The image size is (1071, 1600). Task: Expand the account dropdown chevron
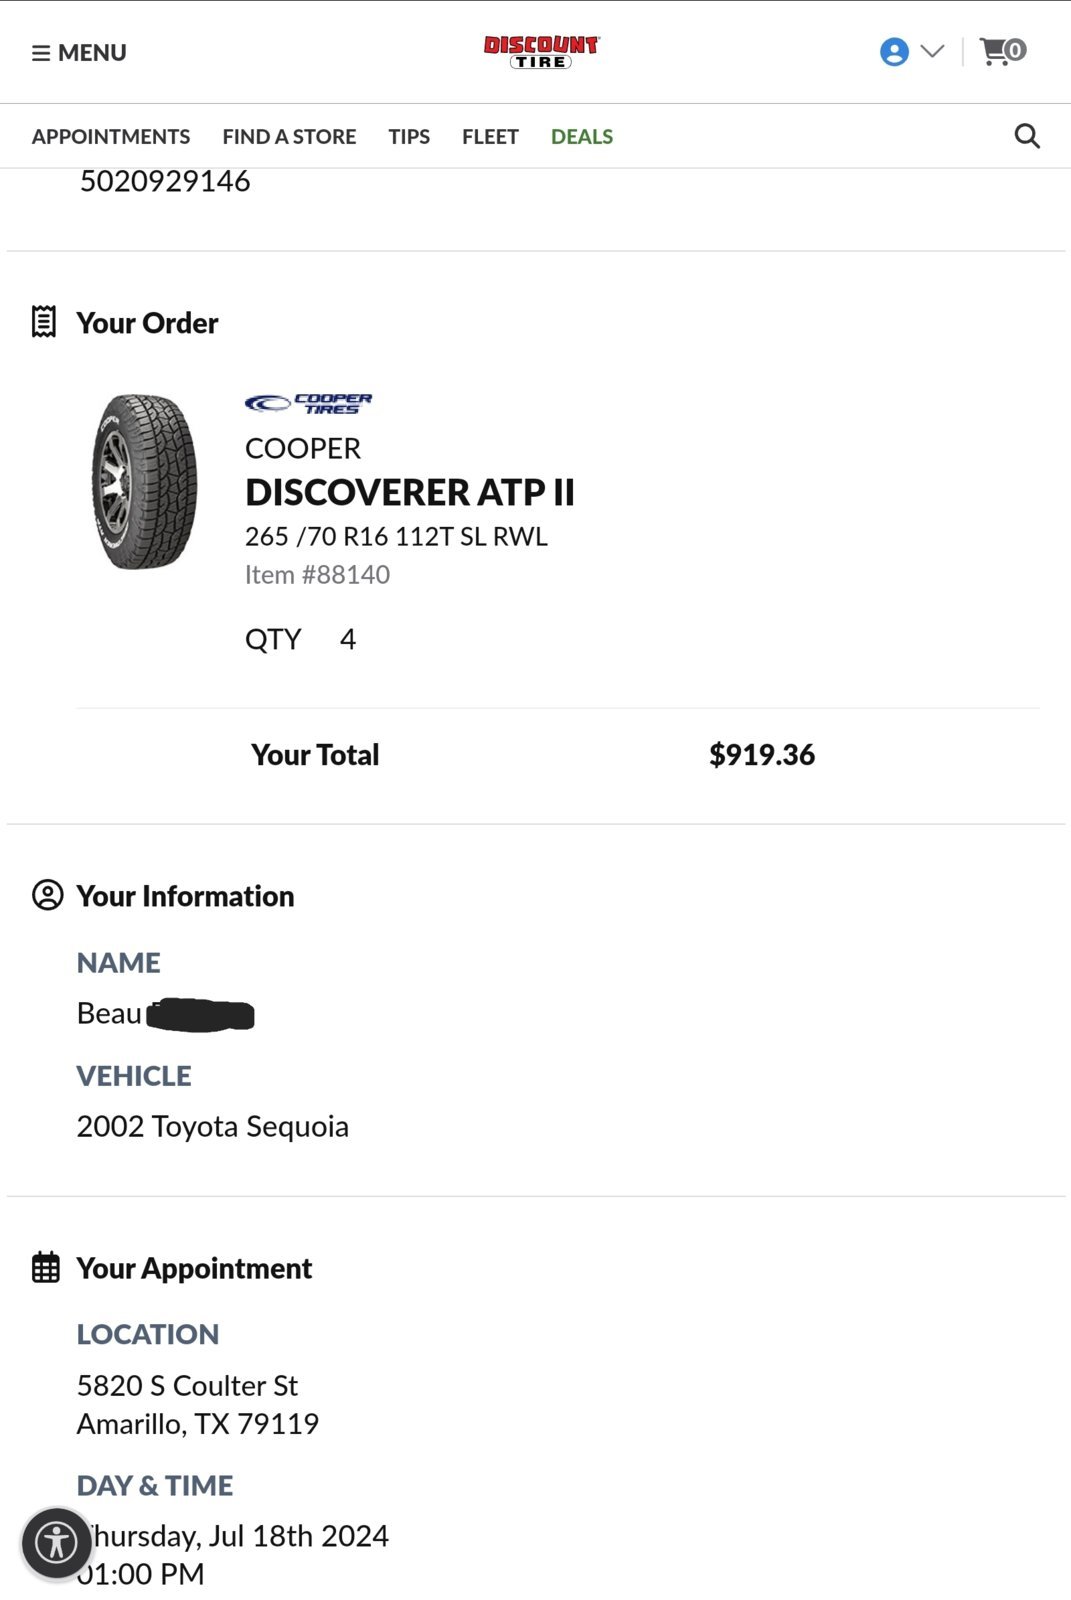click(932, 51)
